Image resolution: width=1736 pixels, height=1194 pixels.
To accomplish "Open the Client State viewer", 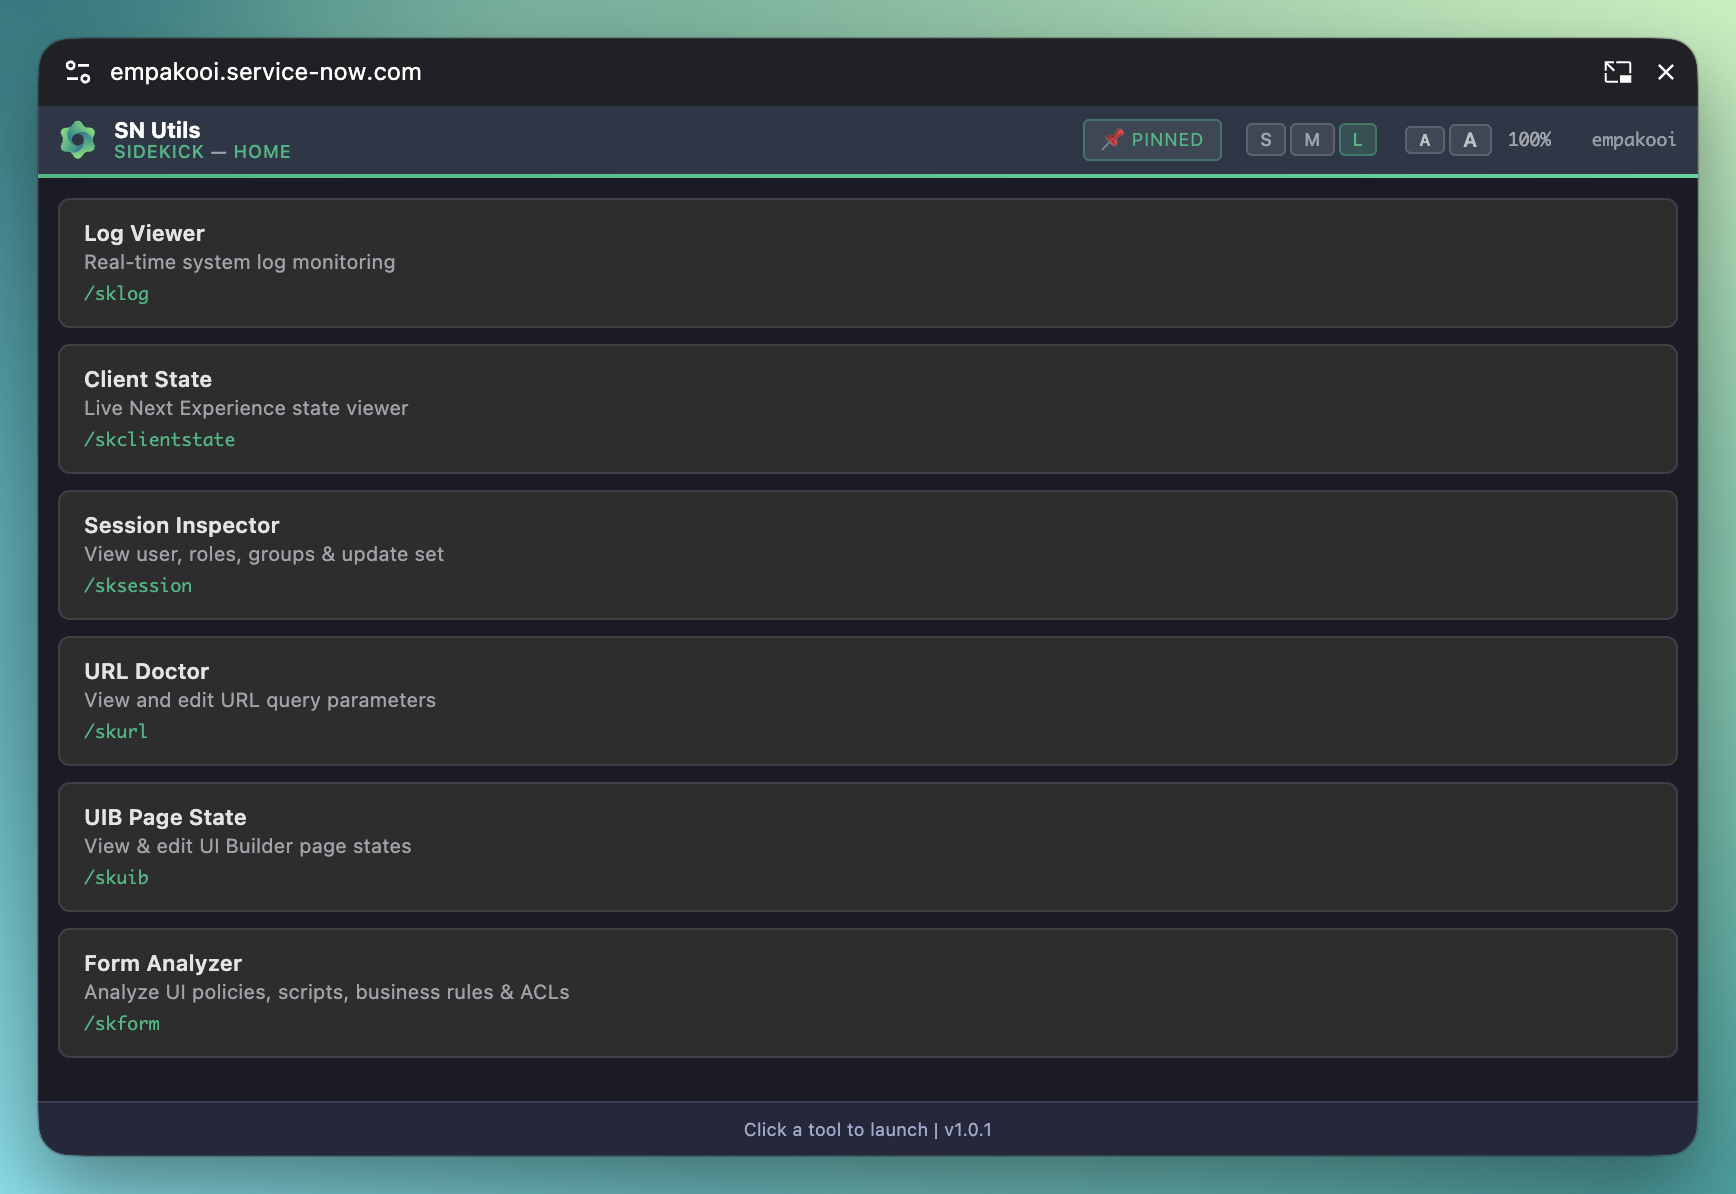I will click(x=868, y=409).
